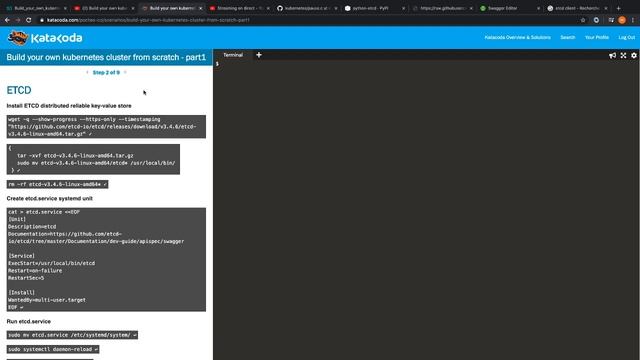
Task: Open the browser extension icon
Action: pos(596,20)
